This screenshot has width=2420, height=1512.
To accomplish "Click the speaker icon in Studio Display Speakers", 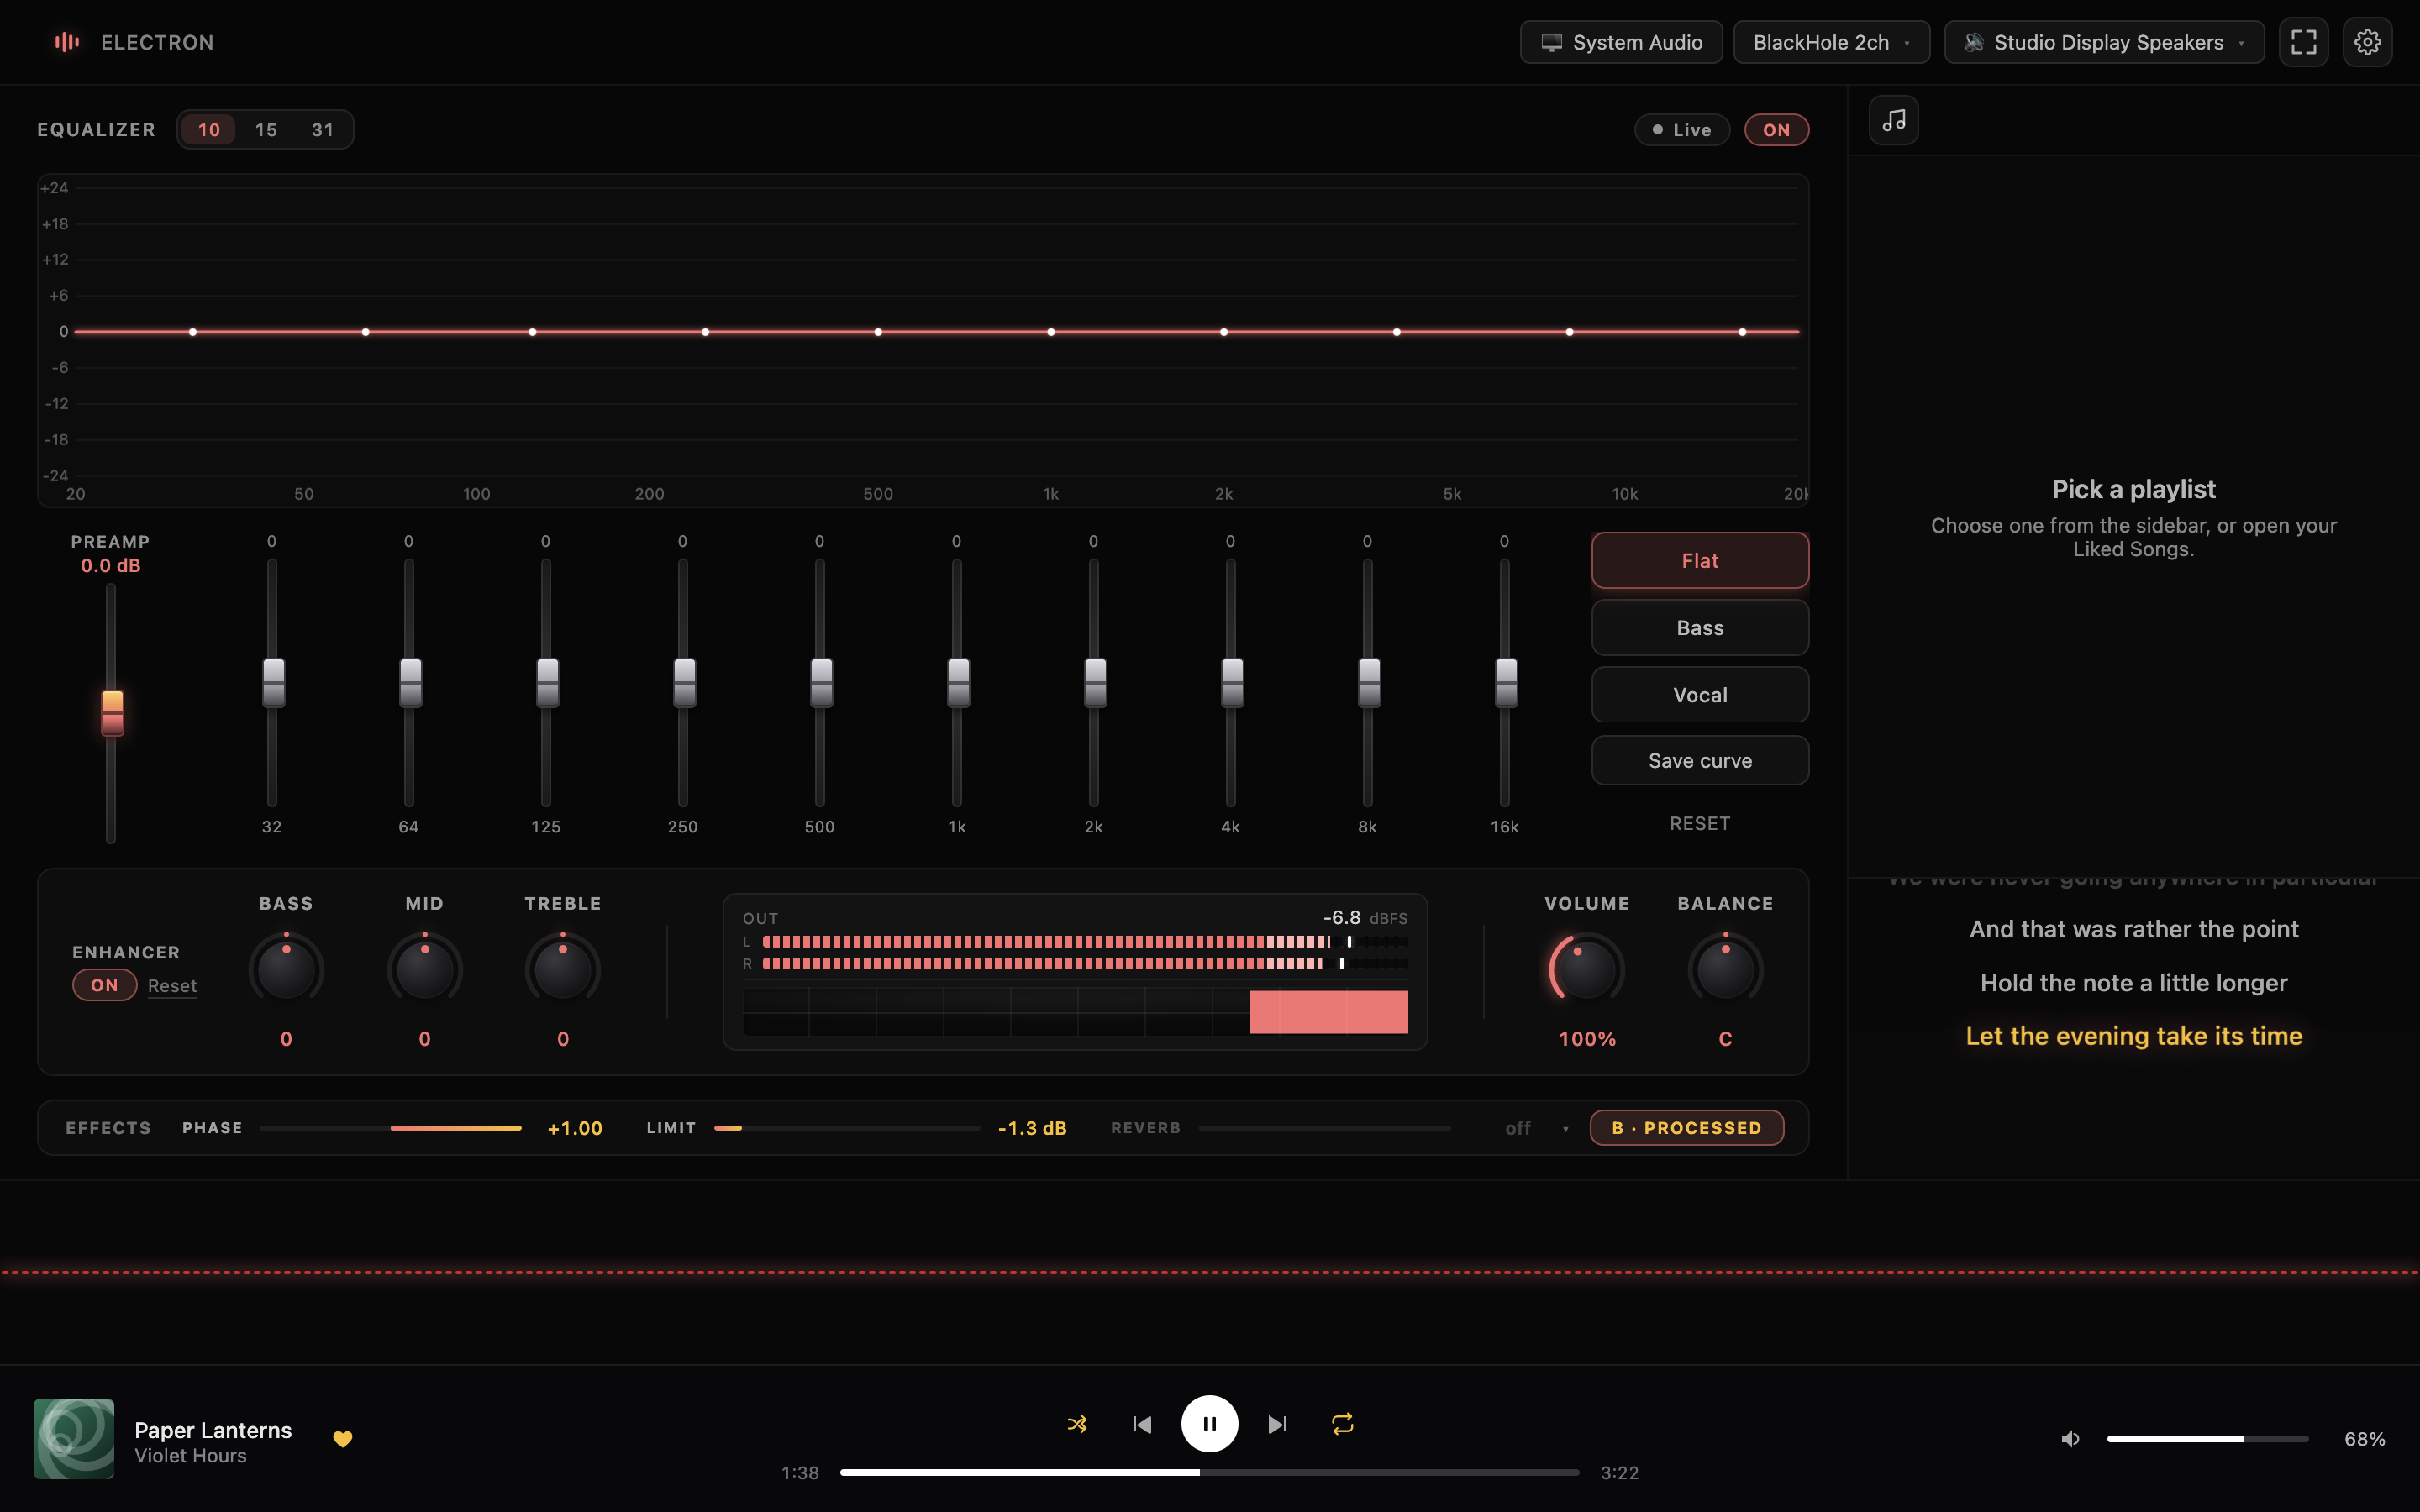I will (1973, 42).
